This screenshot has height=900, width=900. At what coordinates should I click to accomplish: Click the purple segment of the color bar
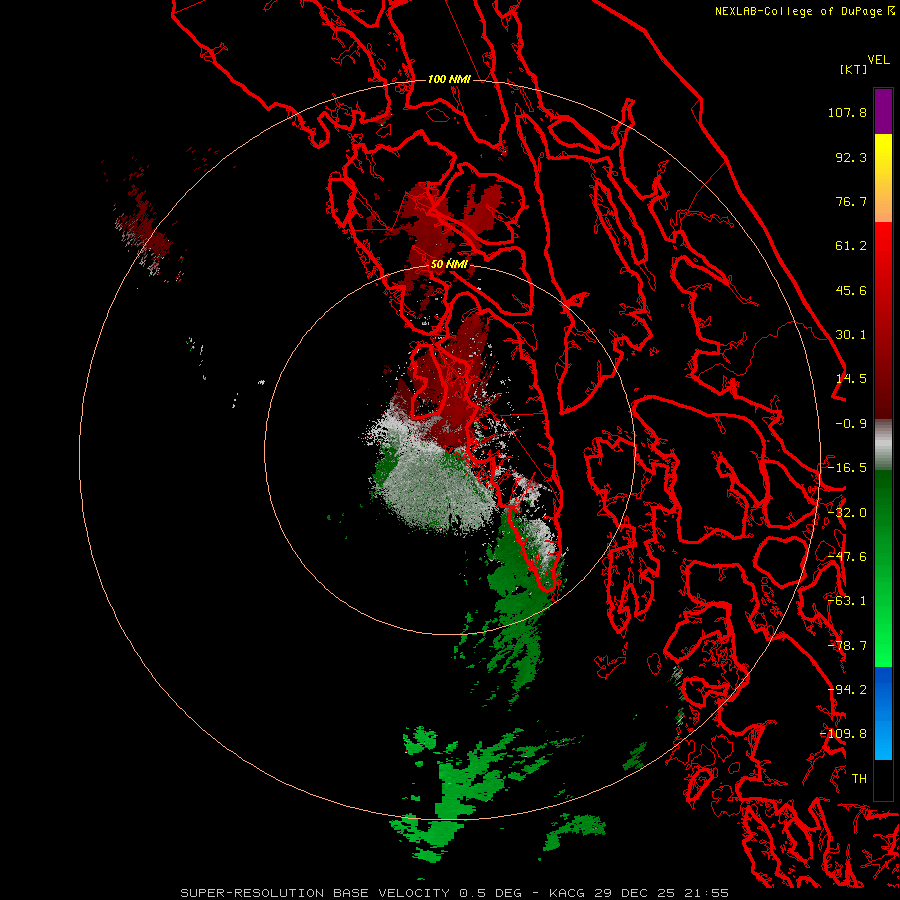[x=883, y=111]
